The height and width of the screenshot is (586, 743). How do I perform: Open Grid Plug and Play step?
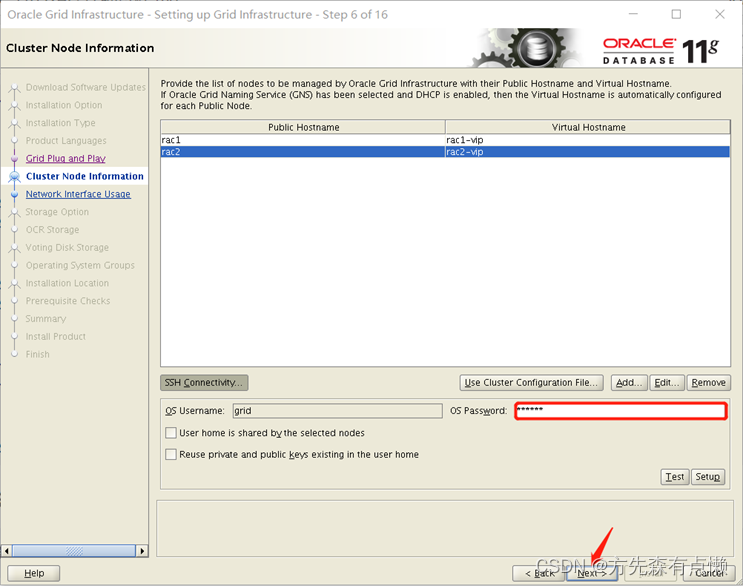pyautogui.click(x=66, y=159)
